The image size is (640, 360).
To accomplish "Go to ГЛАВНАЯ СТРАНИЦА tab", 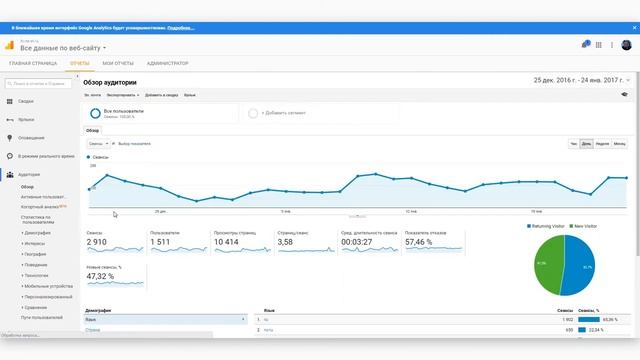I will tap(33, 63).
